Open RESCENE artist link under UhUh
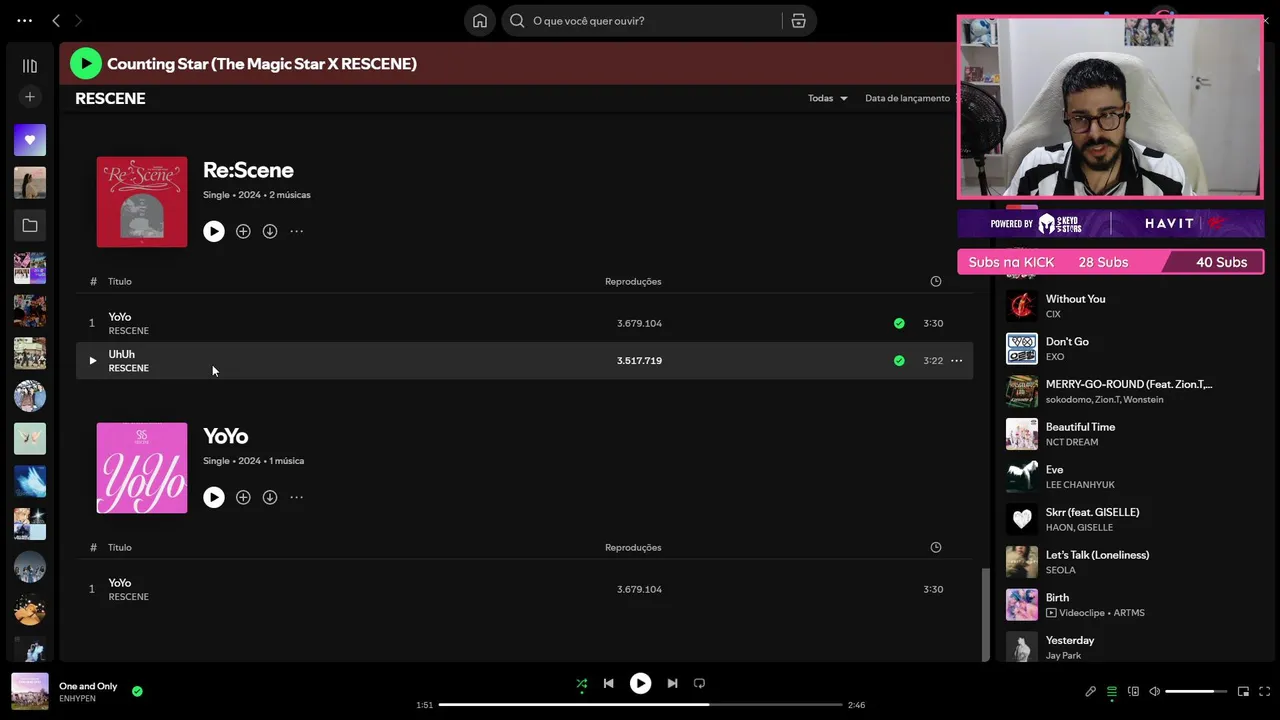This screenshot has height=720, width=1280. (x=128, y=368)
